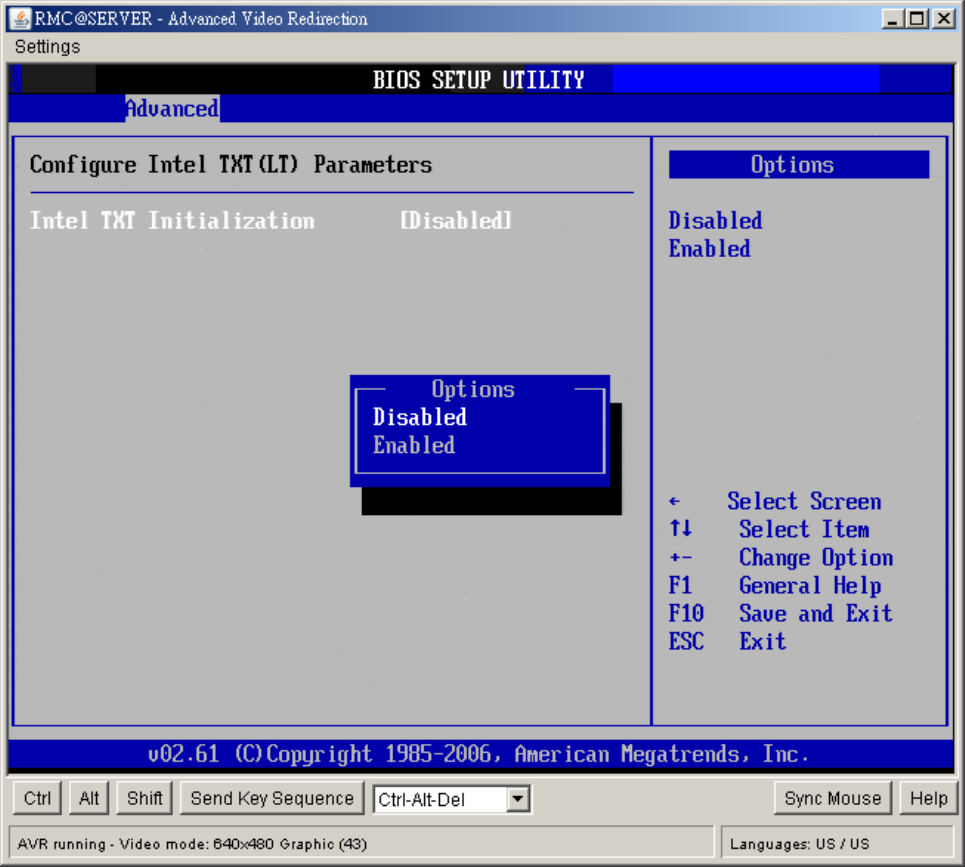
Task: Click the [Disabled] value field
Action: [x=456, y=220]
